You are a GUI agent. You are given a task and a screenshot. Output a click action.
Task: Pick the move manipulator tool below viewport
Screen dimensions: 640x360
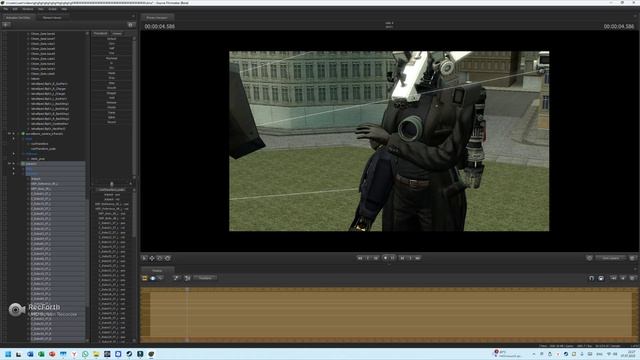click(152, 258)
